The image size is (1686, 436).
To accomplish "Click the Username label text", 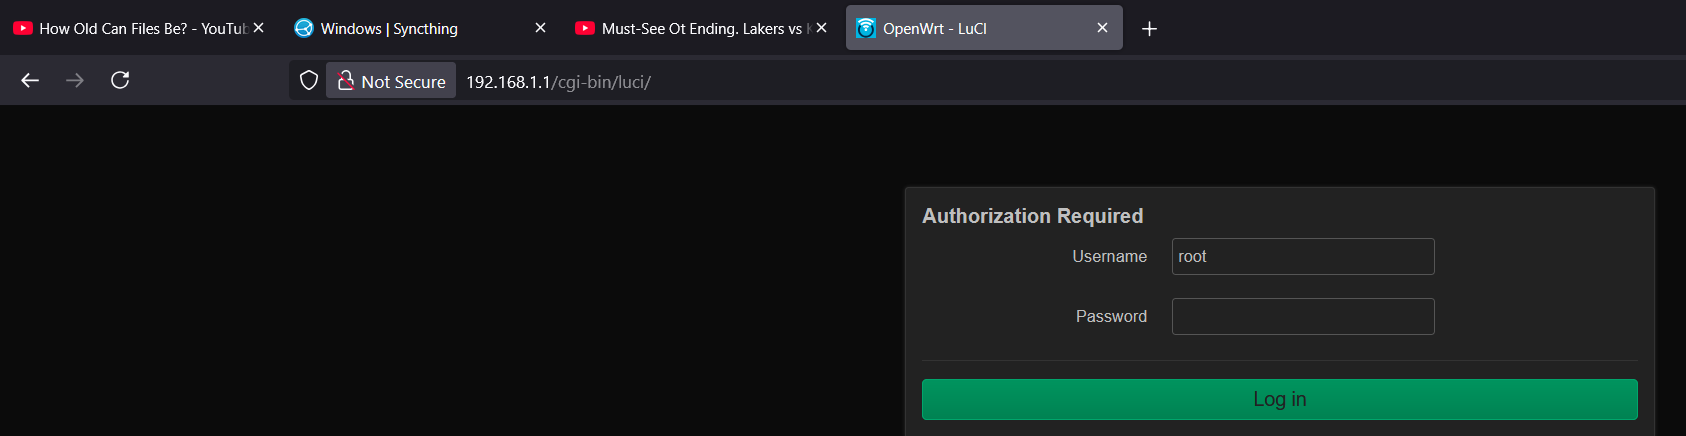I will 1109,257.
